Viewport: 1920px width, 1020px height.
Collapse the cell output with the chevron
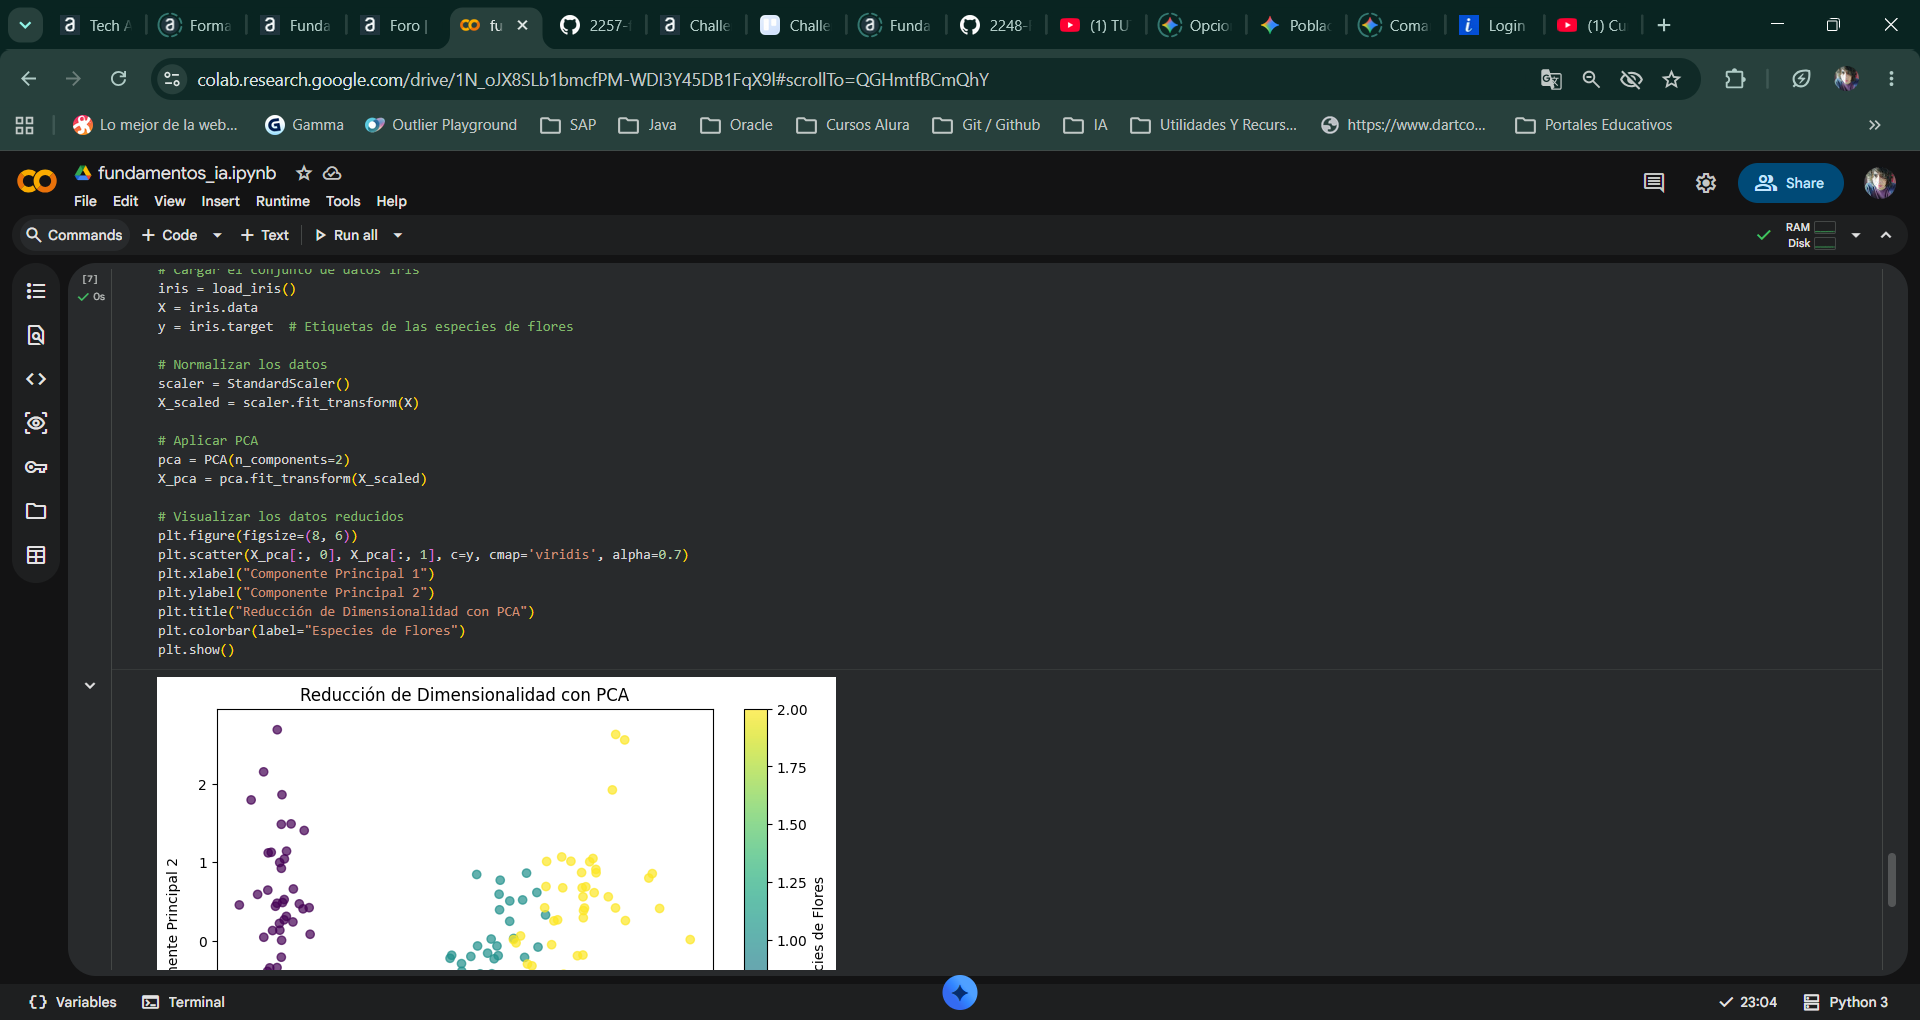(90, 685)
